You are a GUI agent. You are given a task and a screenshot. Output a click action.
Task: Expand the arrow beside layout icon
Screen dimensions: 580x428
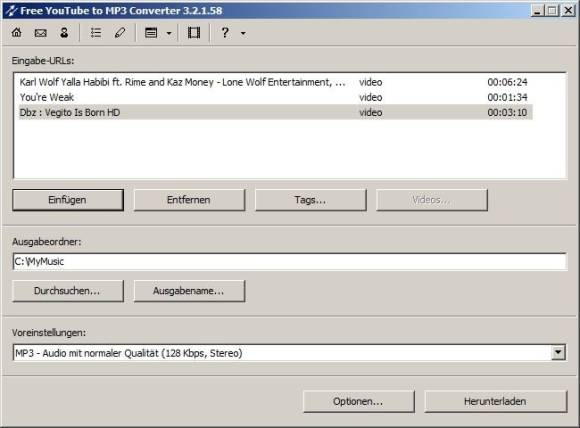(169, 33)
